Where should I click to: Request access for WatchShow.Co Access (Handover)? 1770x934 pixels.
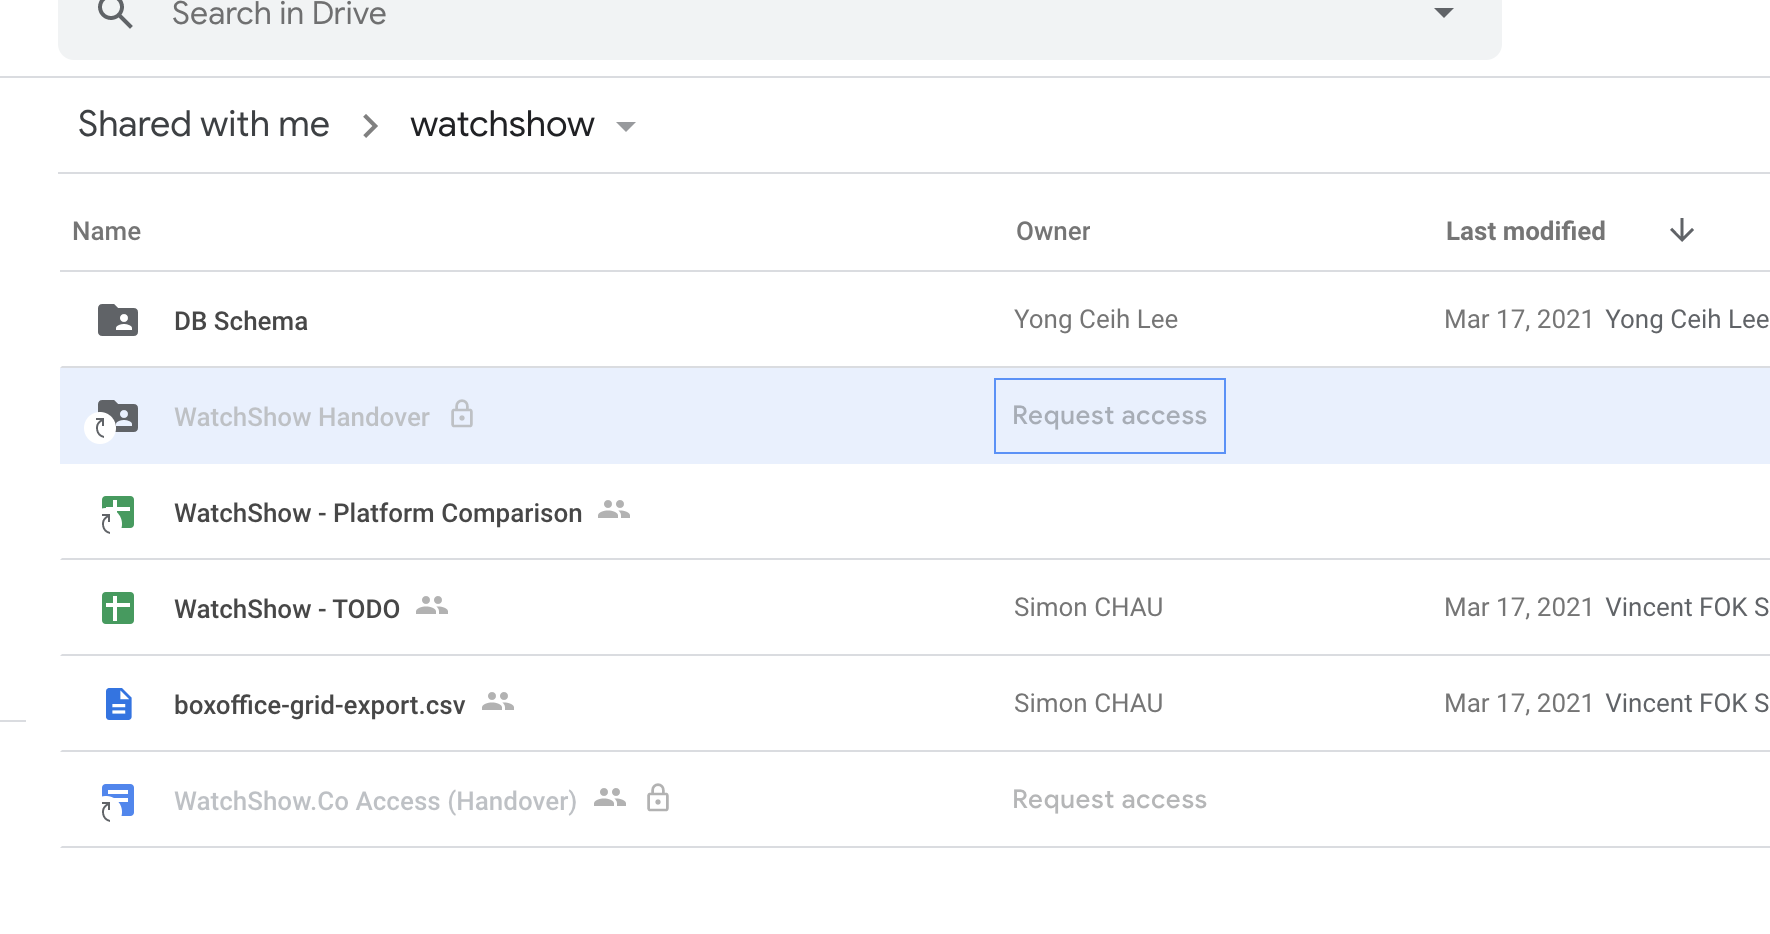pos(1109,800)
